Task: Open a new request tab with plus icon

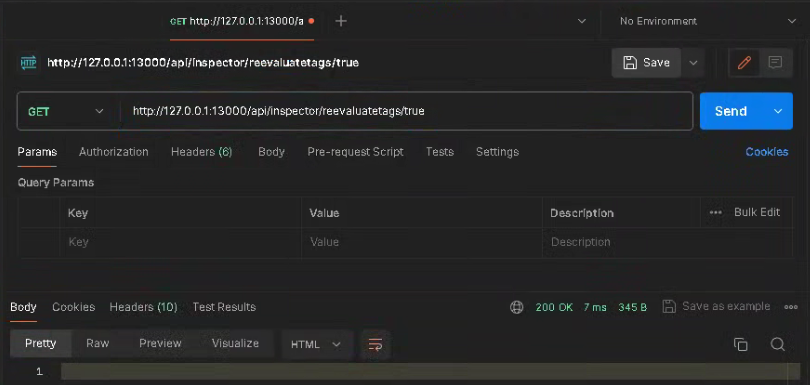Action: coord(341,21)
